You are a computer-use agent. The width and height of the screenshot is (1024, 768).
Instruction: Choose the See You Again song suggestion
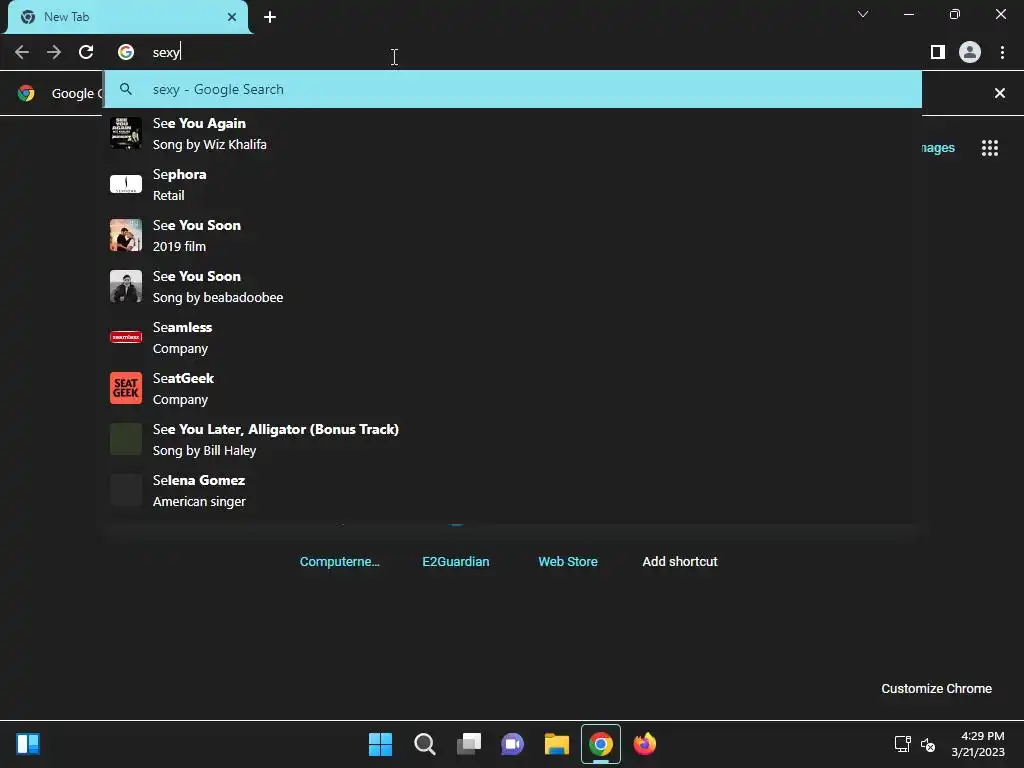[x=513, y=133]
